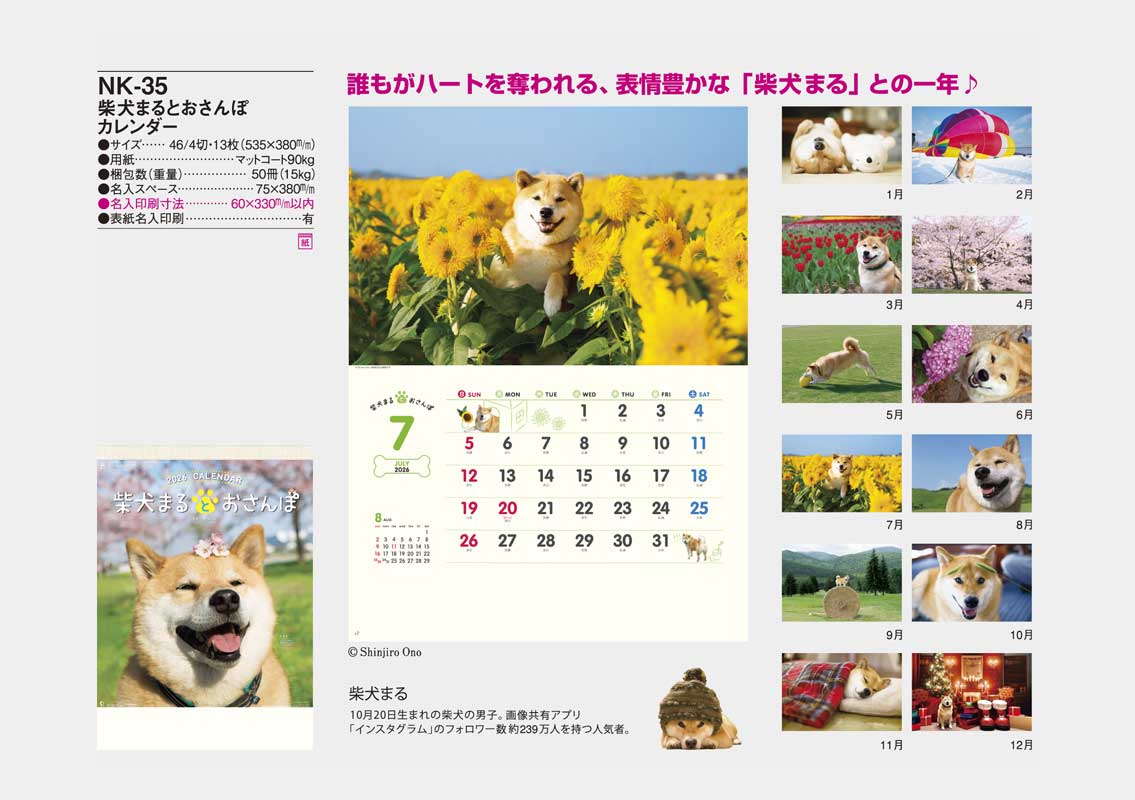Click the SUN weekday header

coord(469,395)
